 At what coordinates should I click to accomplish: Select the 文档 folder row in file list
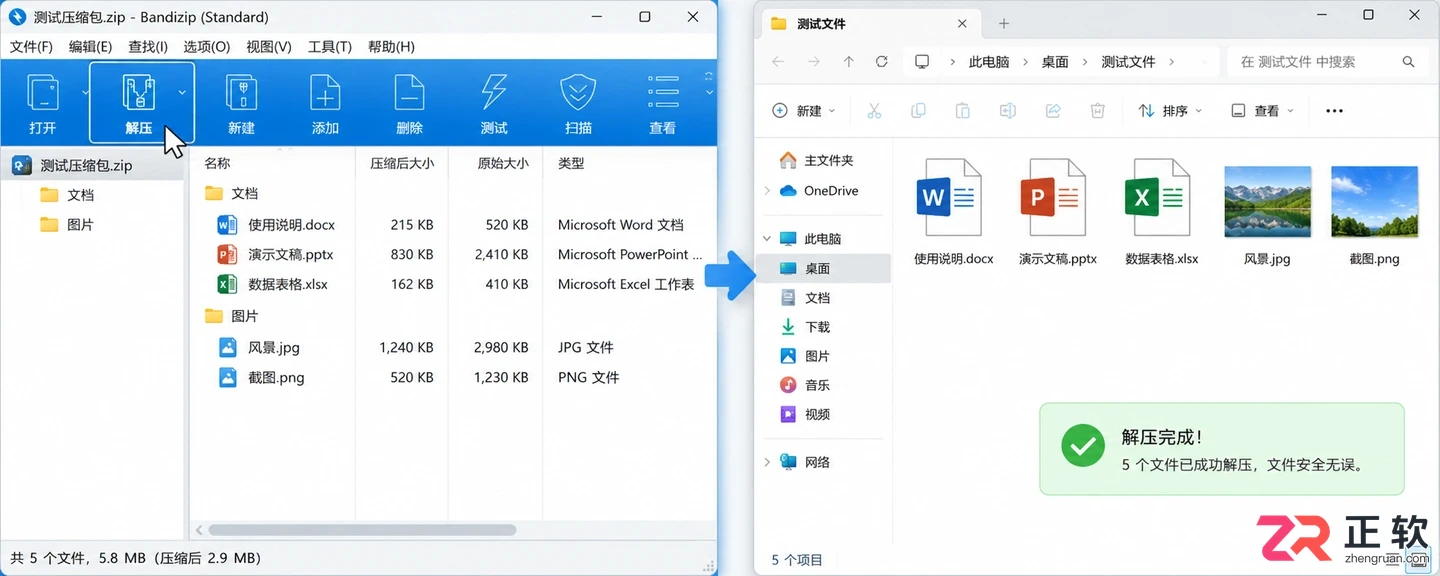pyautogui.click(x=245, y=193)
